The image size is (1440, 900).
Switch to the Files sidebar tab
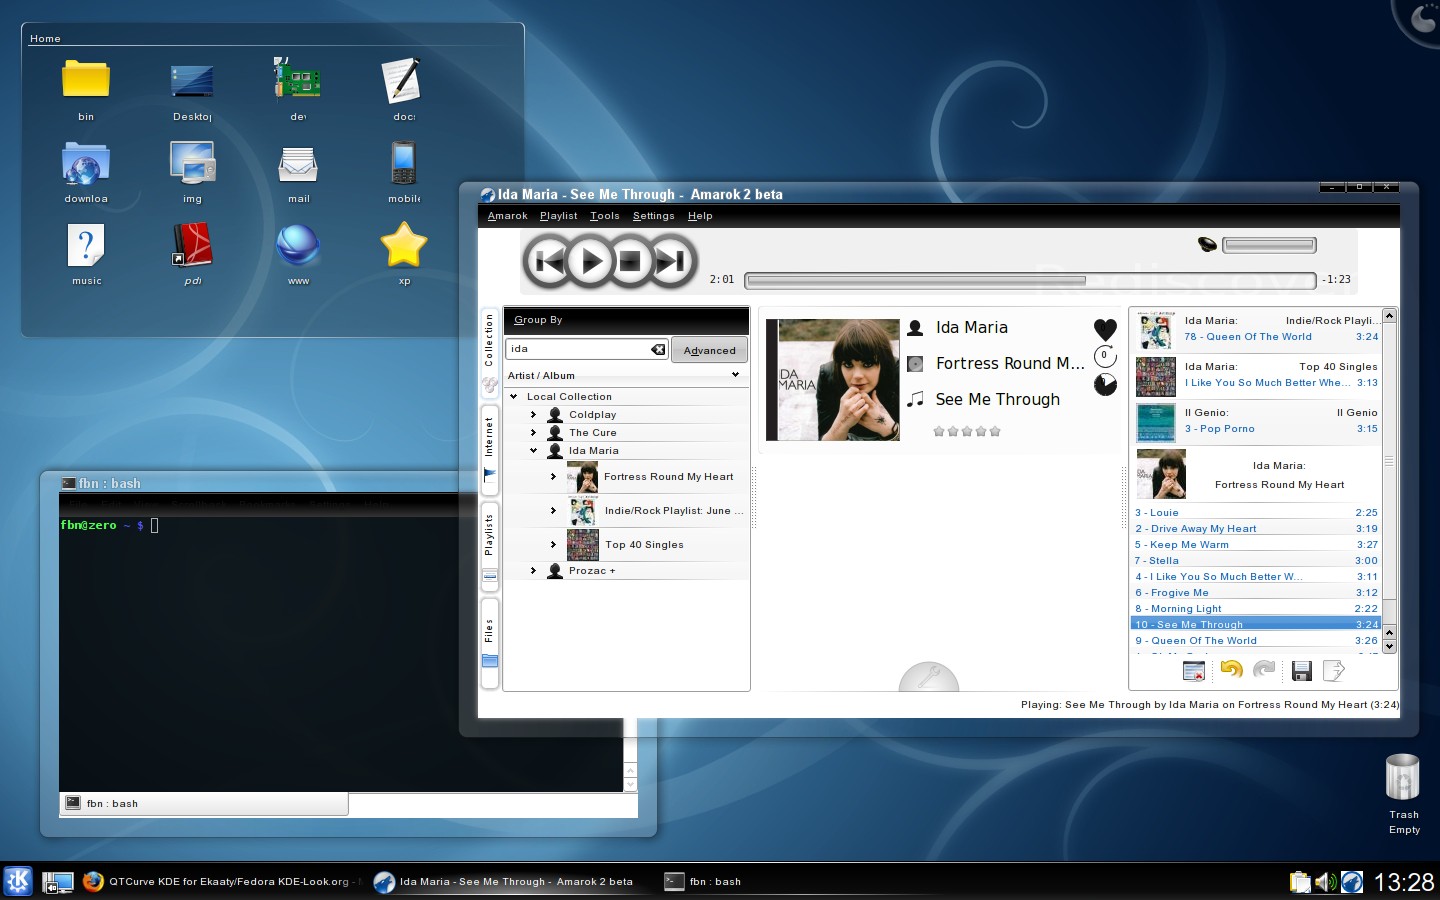(489, 643)
